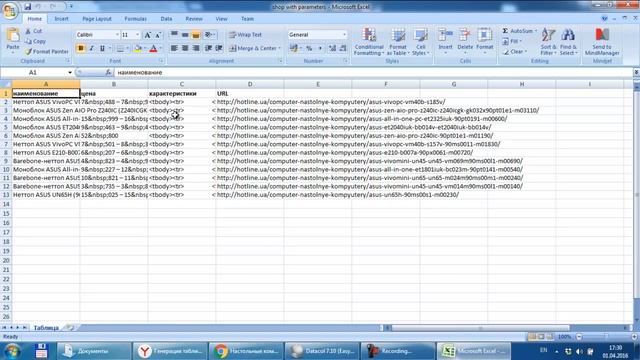Viewport: 640px width, 360px height.
Task: Toggle italic formatting
Action: click(x=91, y=49)
